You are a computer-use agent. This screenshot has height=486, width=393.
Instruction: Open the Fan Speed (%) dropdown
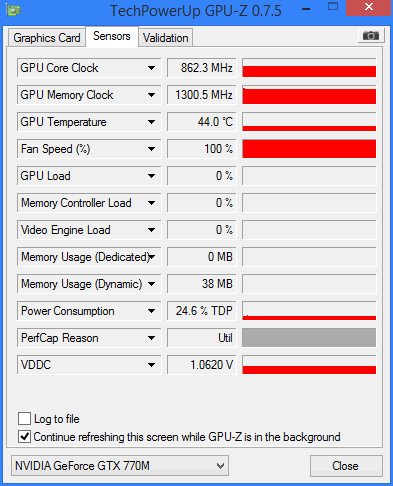(151, 149)
